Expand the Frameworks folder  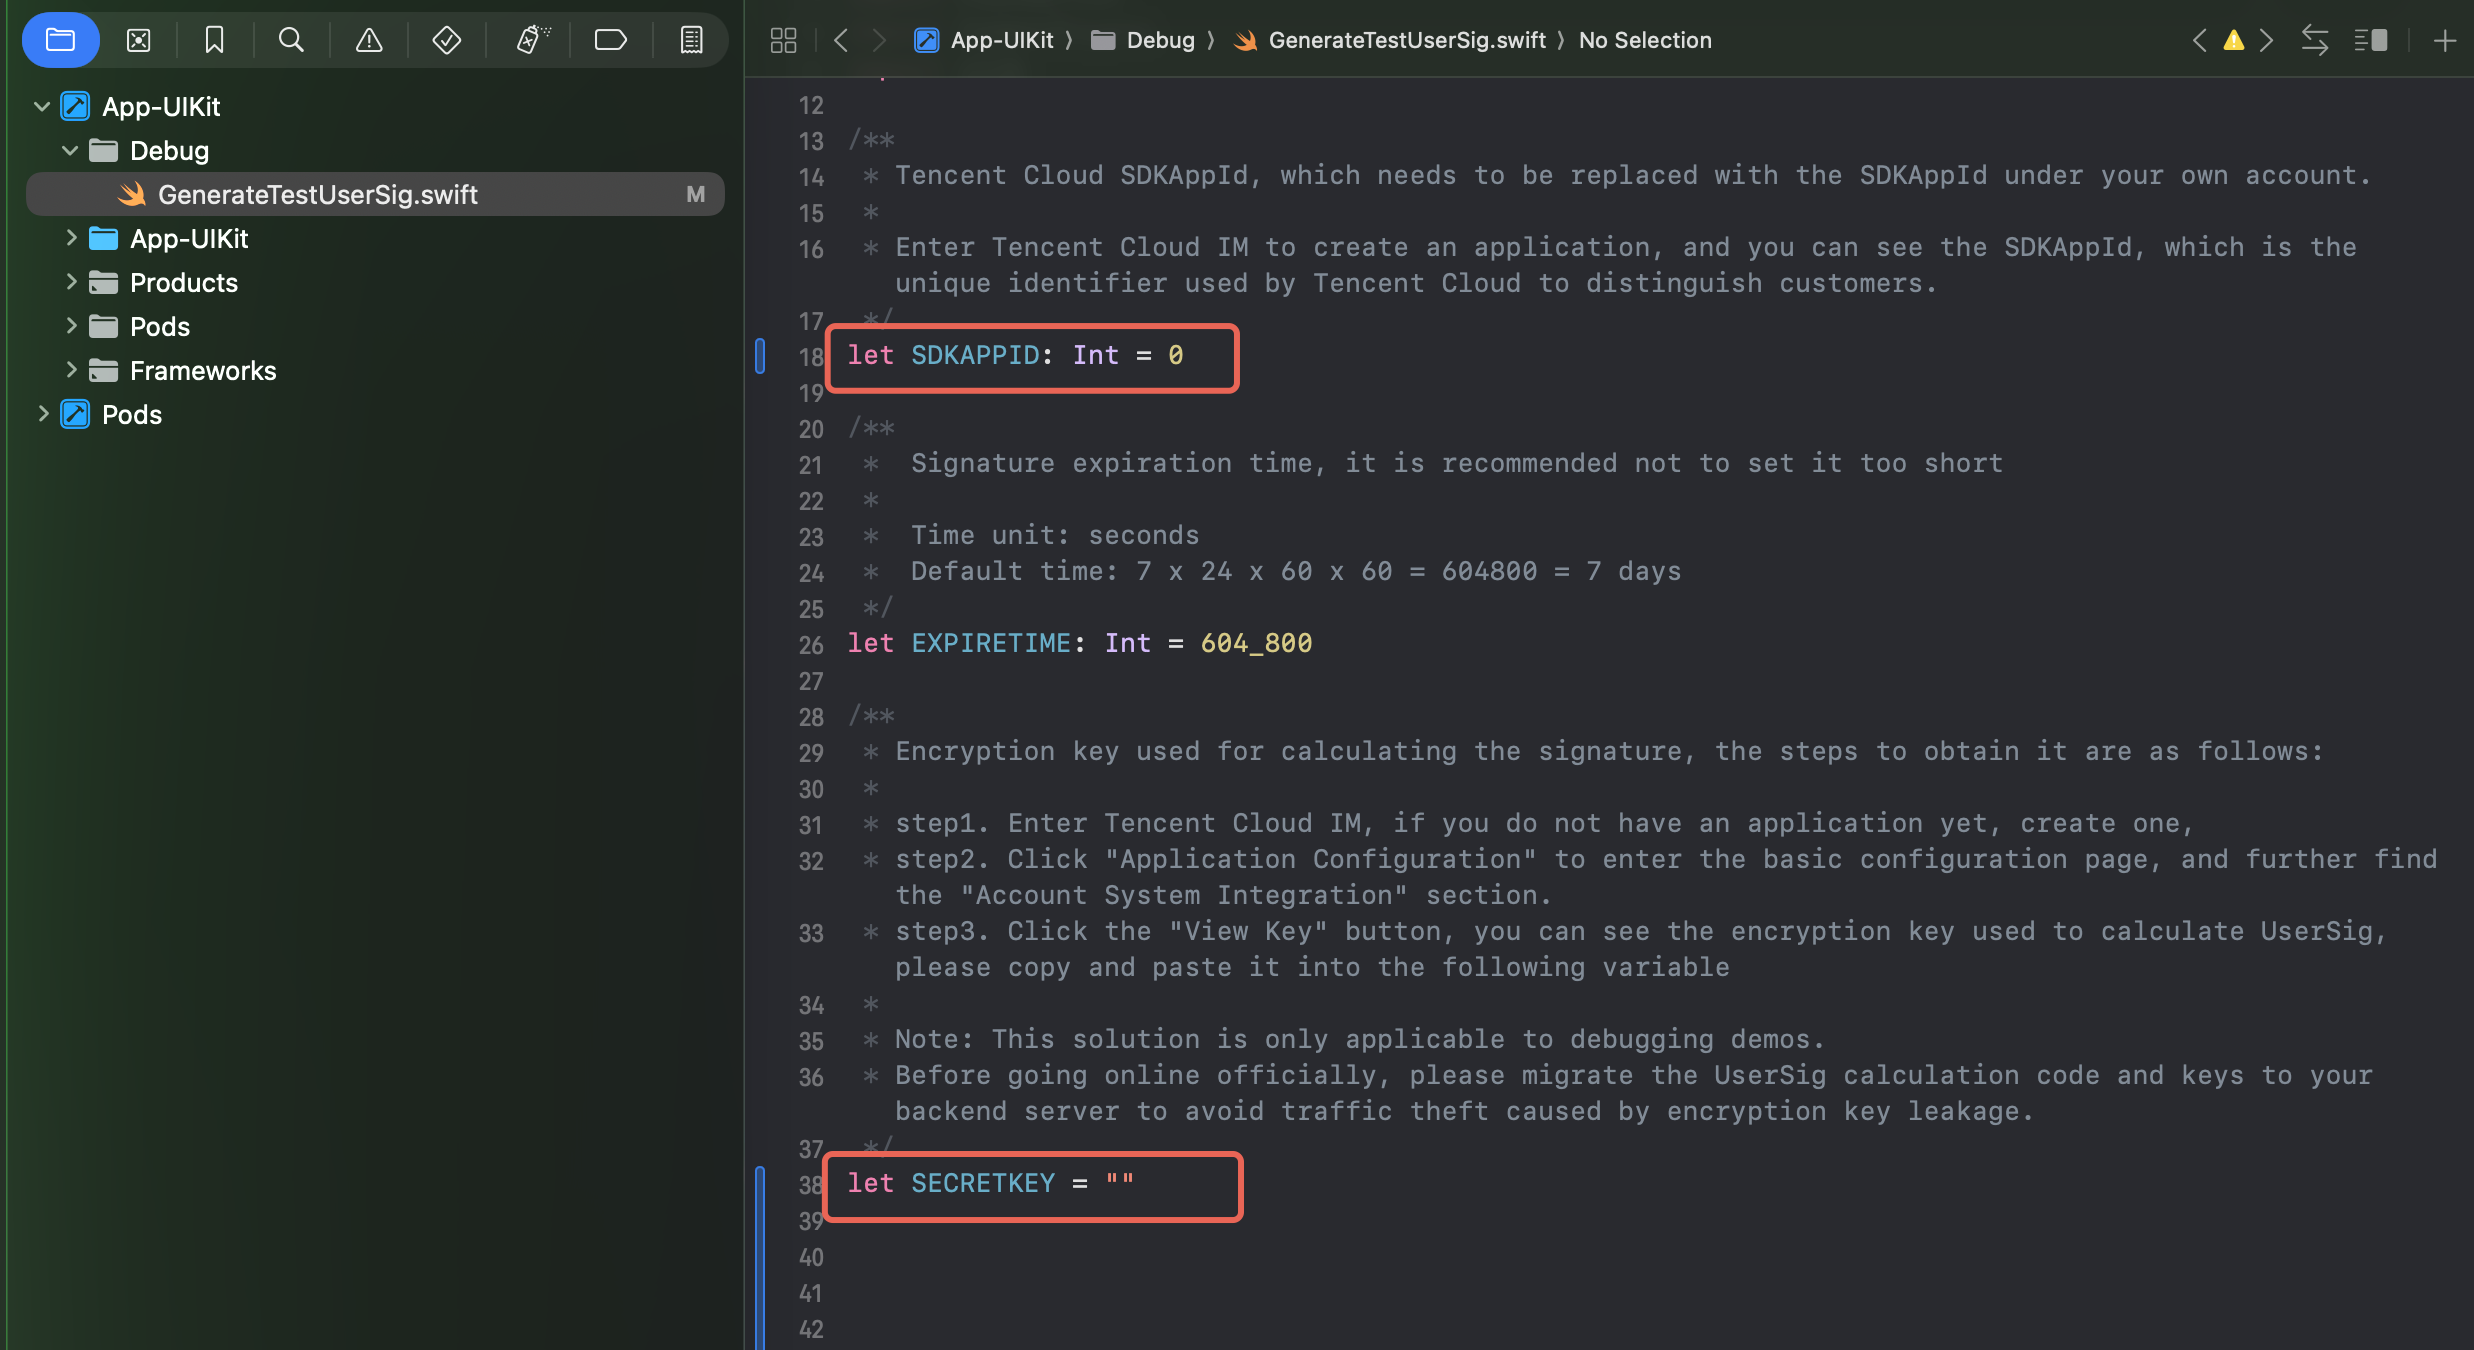click(x=70, y=370)
